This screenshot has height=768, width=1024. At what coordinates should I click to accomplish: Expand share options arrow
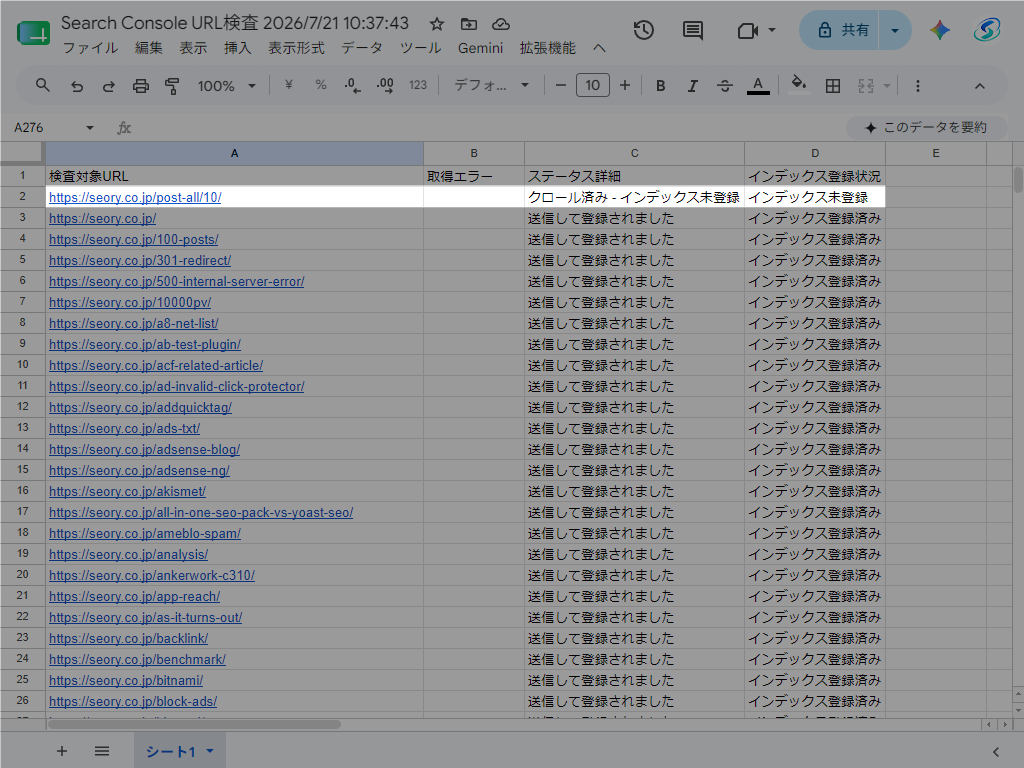click(895, 30)
